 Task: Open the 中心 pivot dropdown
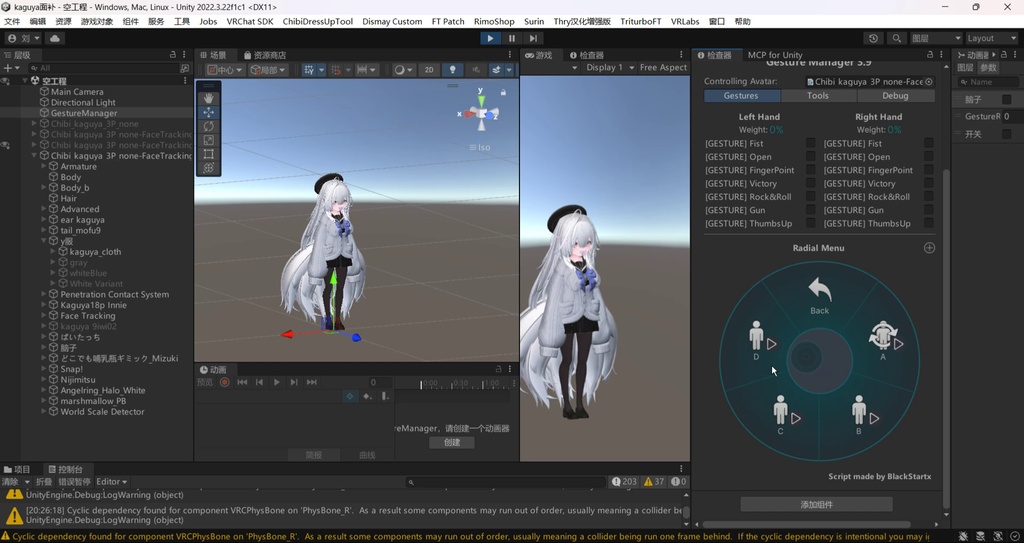tap(225, 70)
